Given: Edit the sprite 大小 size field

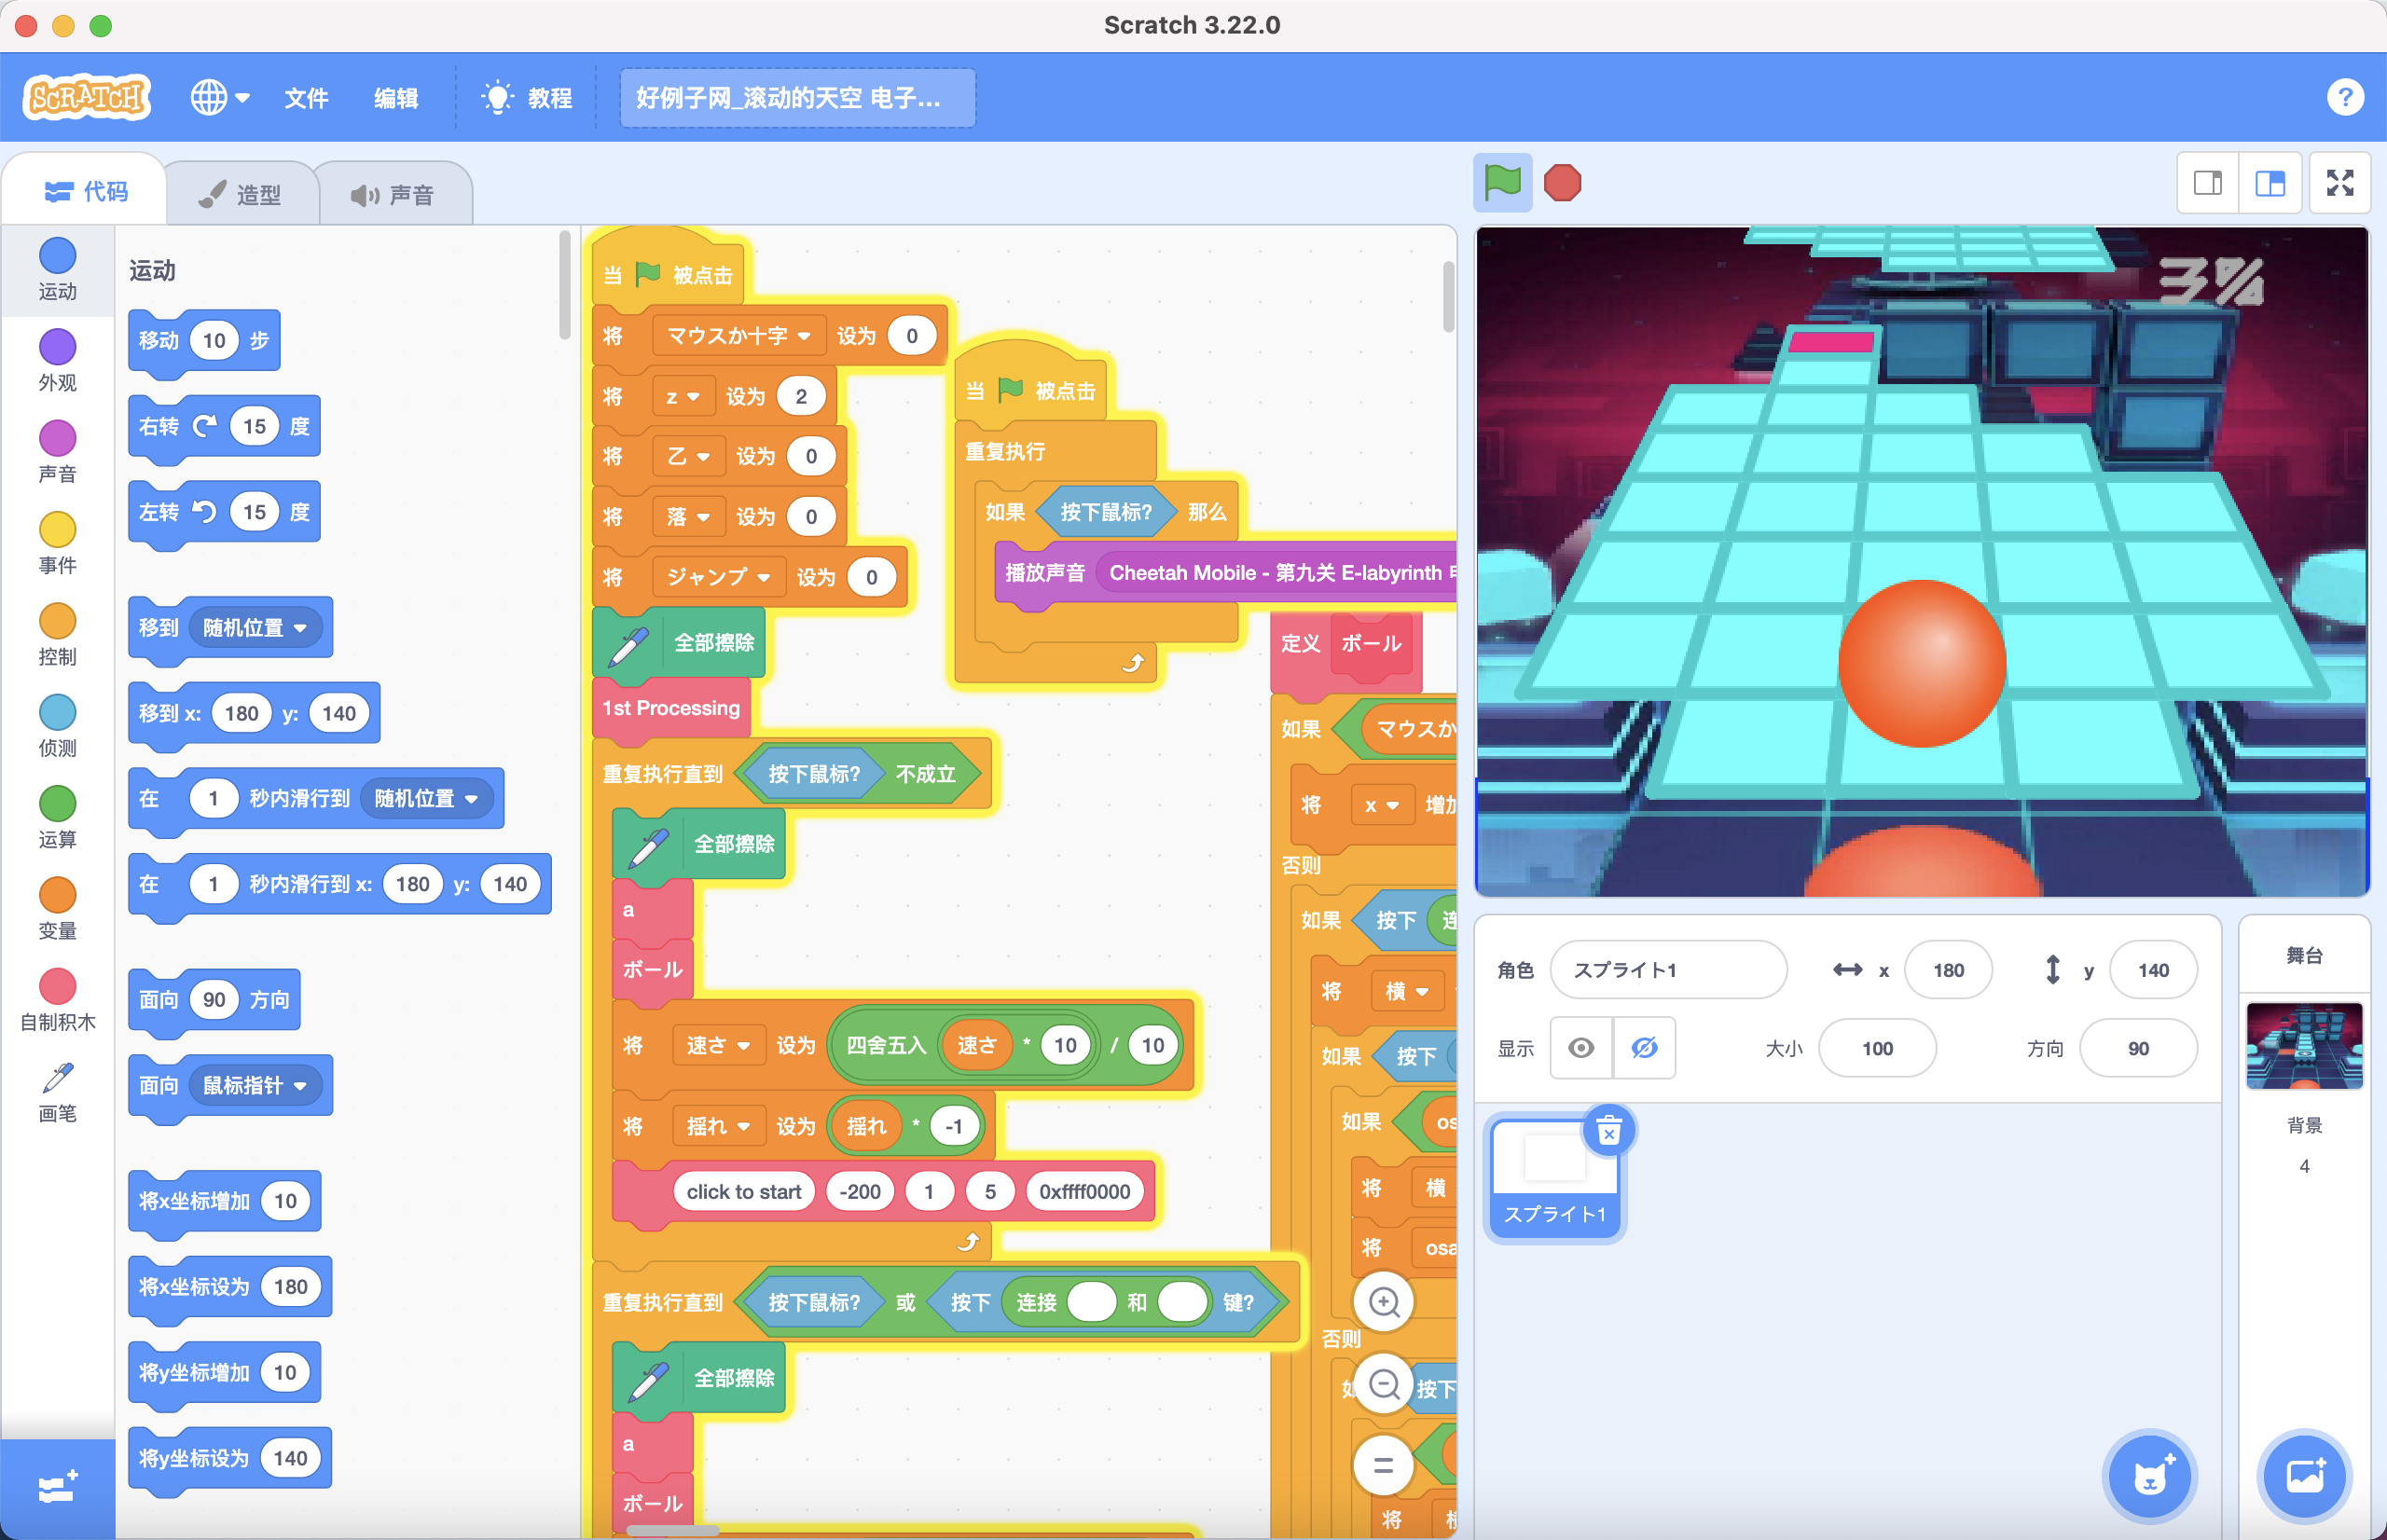Looking at the screenshot, I should pyautogui.click(x=1877, y=1048).
